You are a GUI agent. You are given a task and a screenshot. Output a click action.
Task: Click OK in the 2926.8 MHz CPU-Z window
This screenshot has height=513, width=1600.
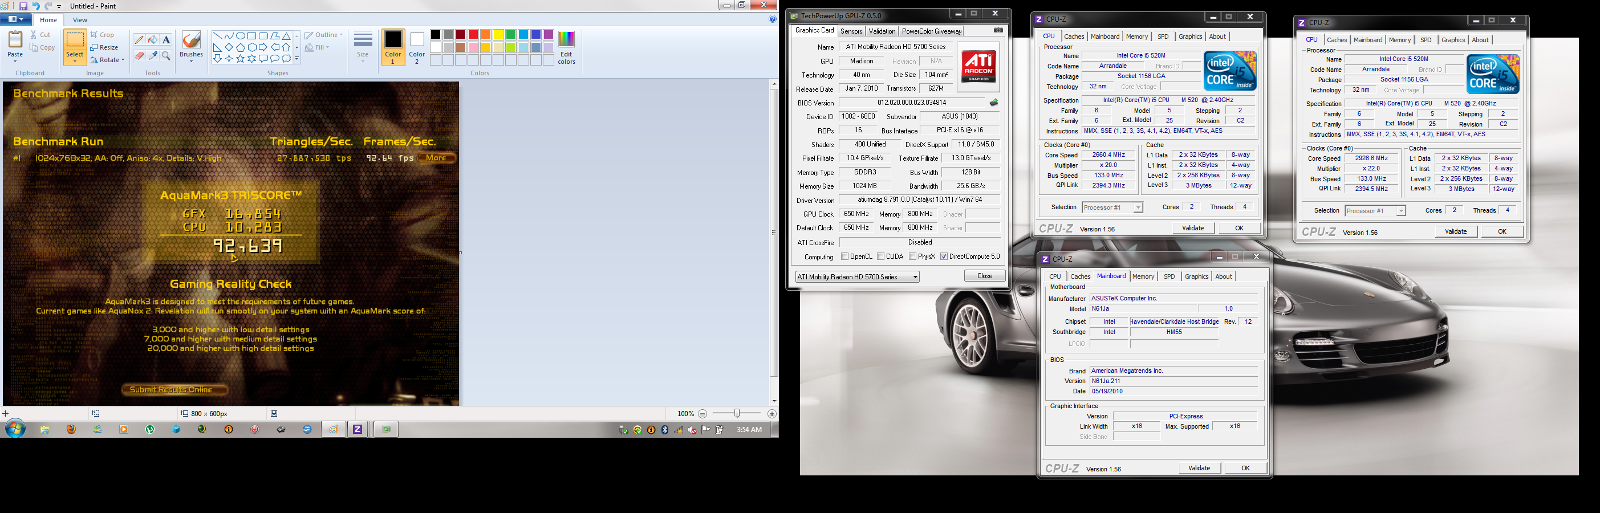tap(1502, 231)
